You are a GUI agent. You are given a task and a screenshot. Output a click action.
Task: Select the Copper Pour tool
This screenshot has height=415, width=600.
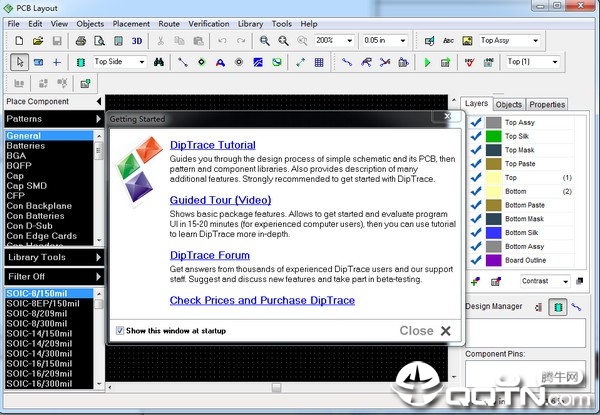point(258,62)
